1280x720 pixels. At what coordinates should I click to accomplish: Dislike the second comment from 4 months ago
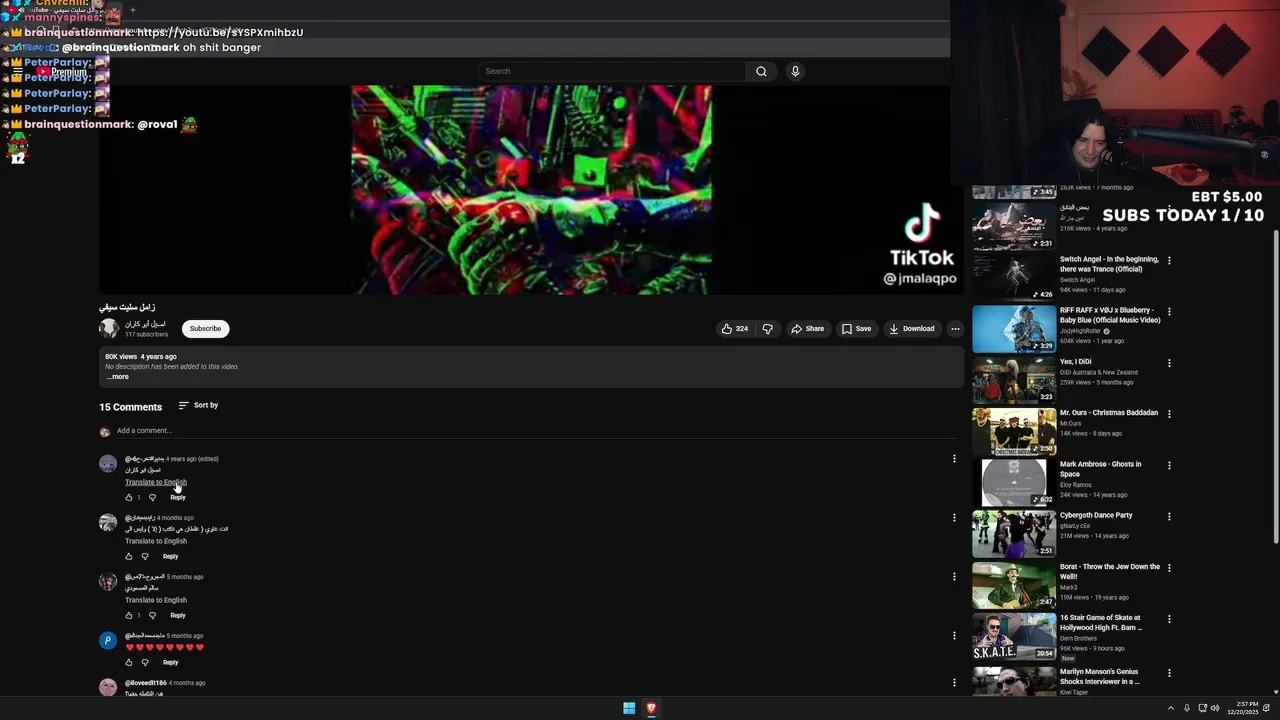pos(145,556)
